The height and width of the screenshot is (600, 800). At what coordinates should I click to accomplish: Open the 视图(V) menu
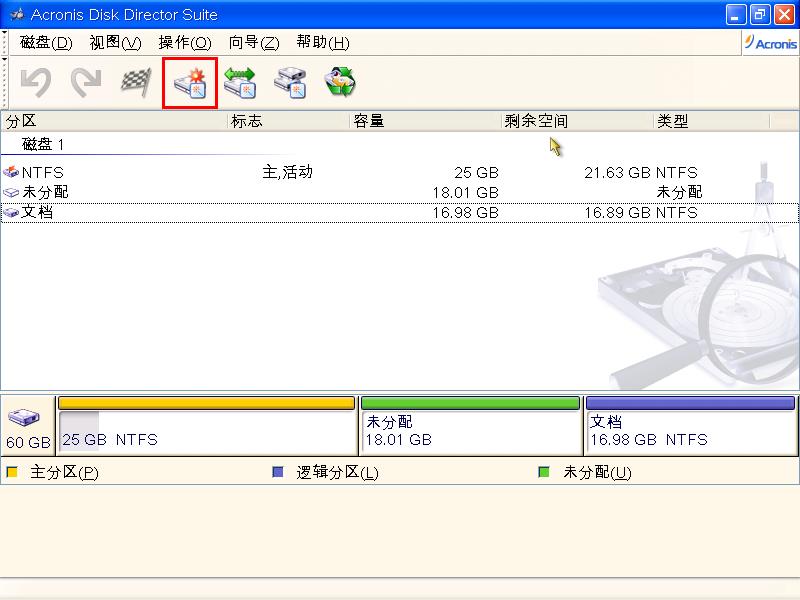pos(110,43)
